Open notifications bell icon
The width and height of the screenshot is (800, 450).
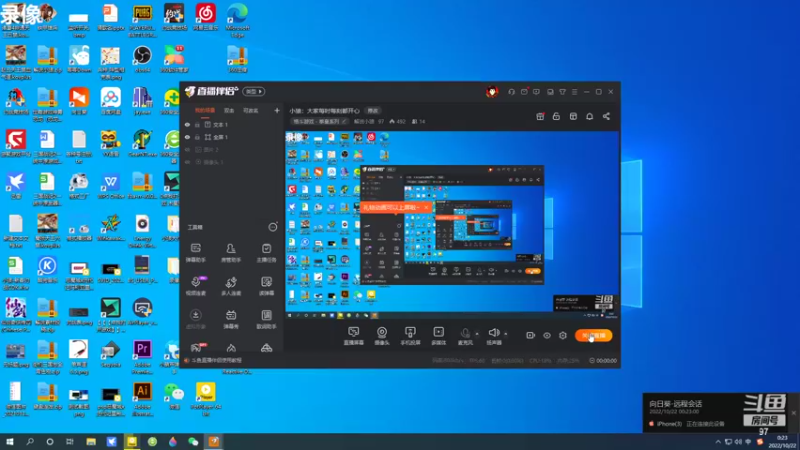coord(589,116)
